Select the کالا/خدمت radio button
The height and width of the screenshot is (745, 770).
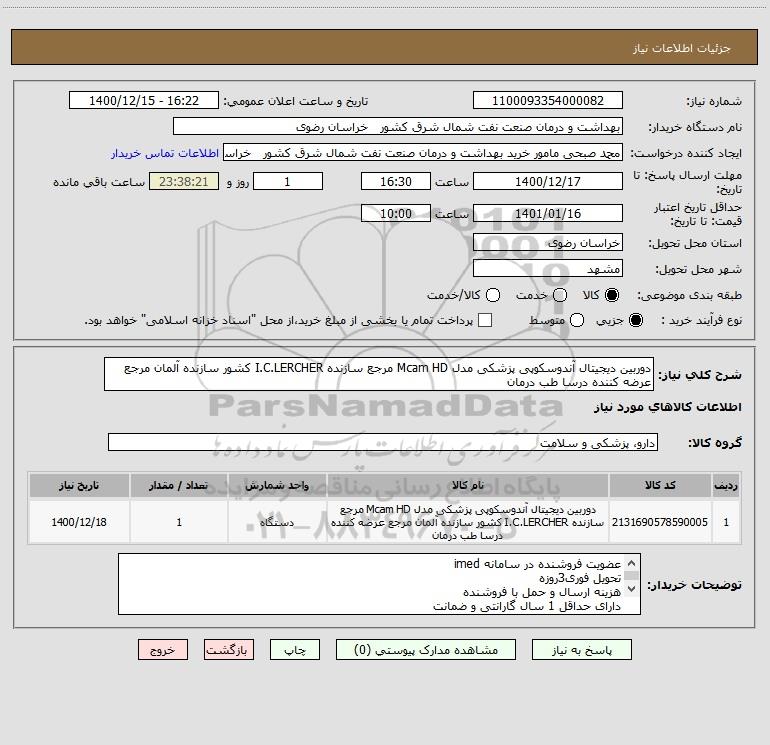pyautogui.click(x=493, y=295)
